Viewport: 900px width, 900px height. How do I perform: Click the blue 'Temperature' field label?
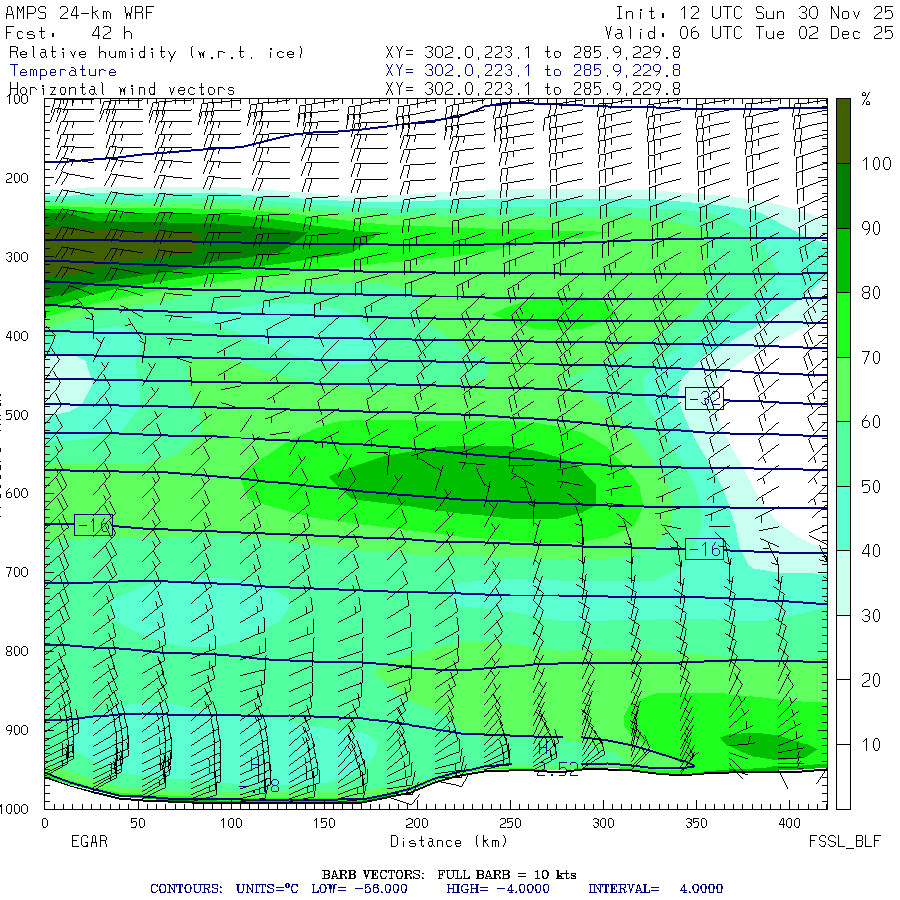click(63, 71)
